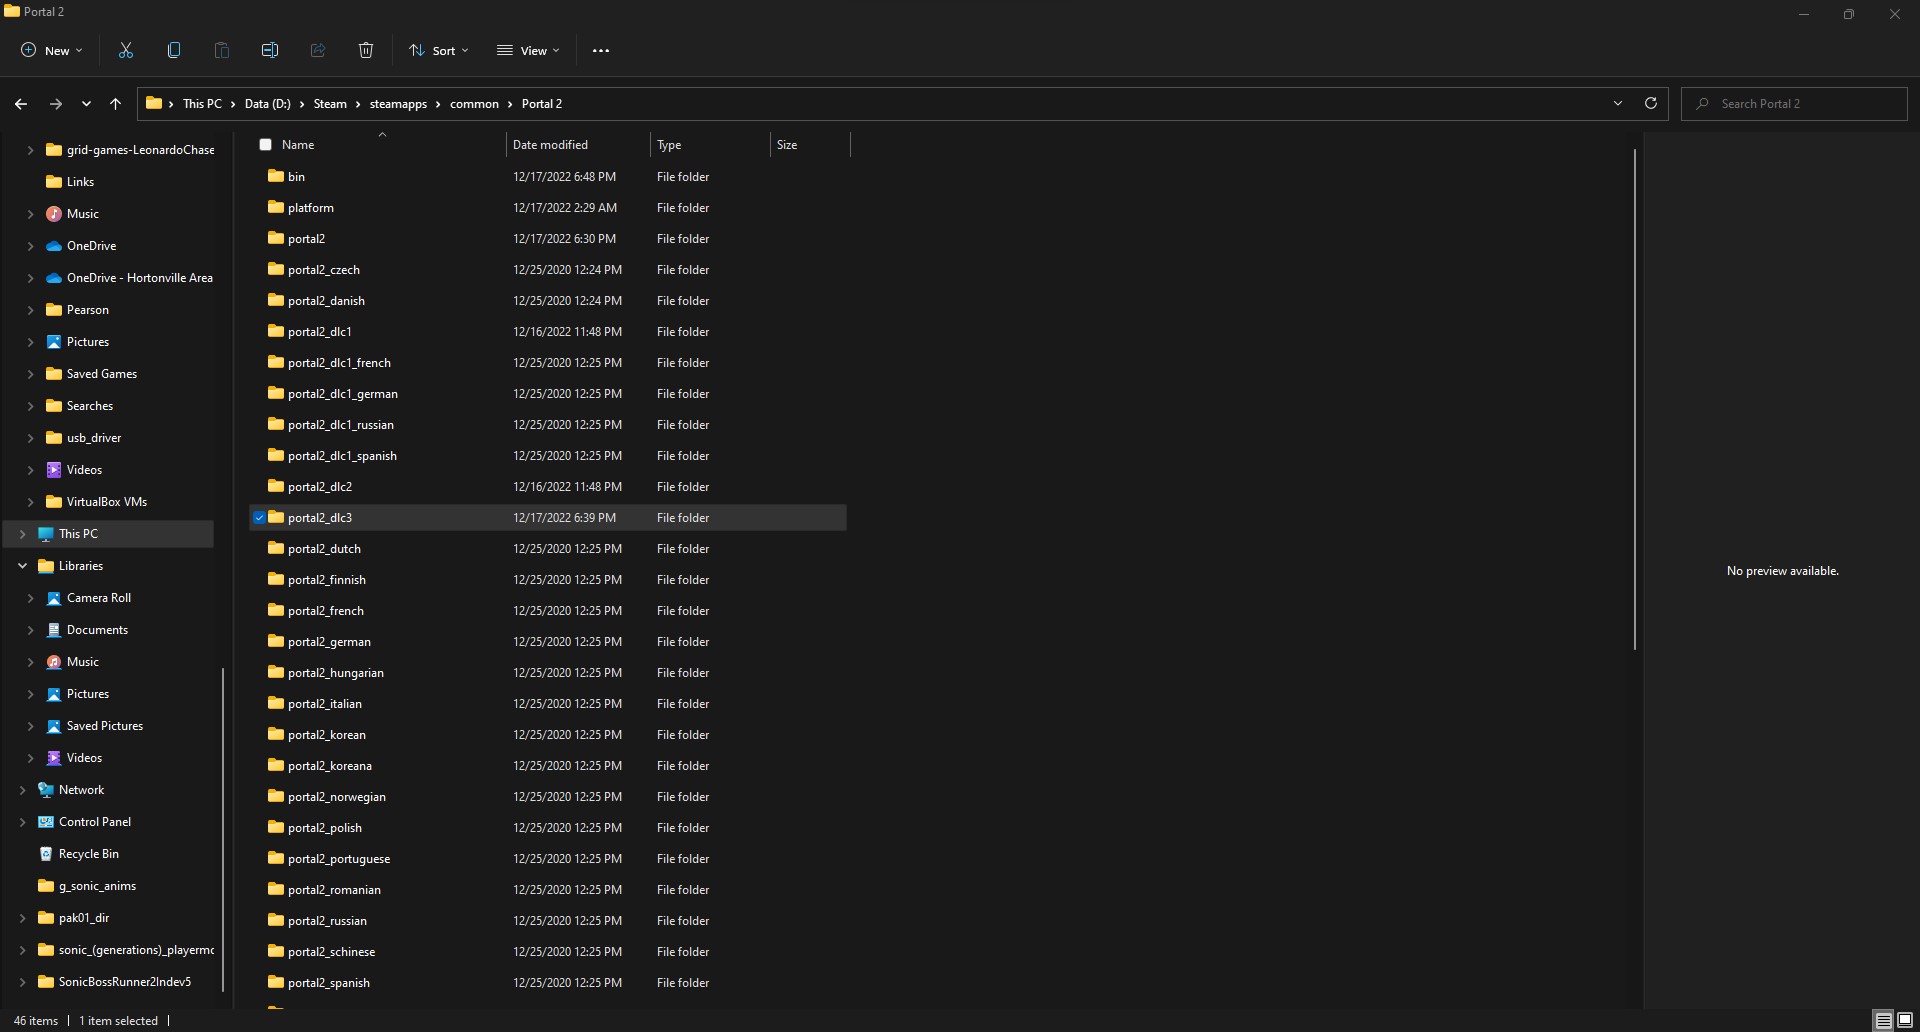Click the Data (D:) breadcrumb segment
1920x1032 pixels.
point(267,104)
